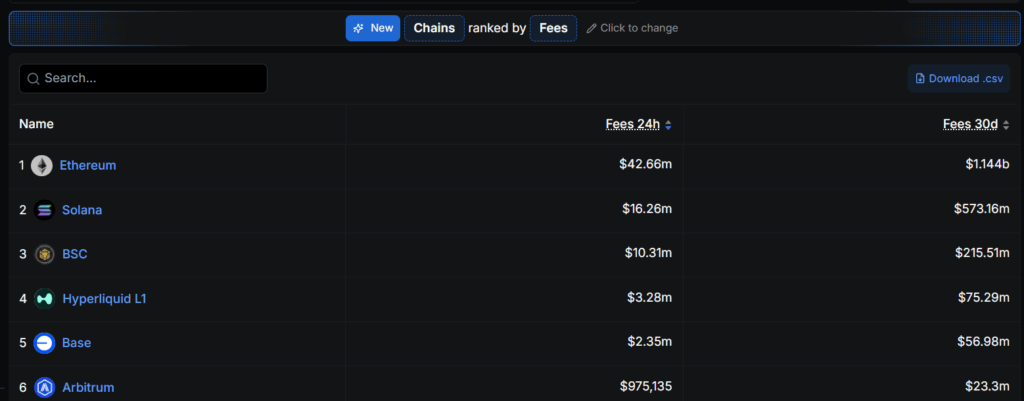Focus the Search input field
Viewport: 1024px width, 401px height.
click(x=143, y=78)
